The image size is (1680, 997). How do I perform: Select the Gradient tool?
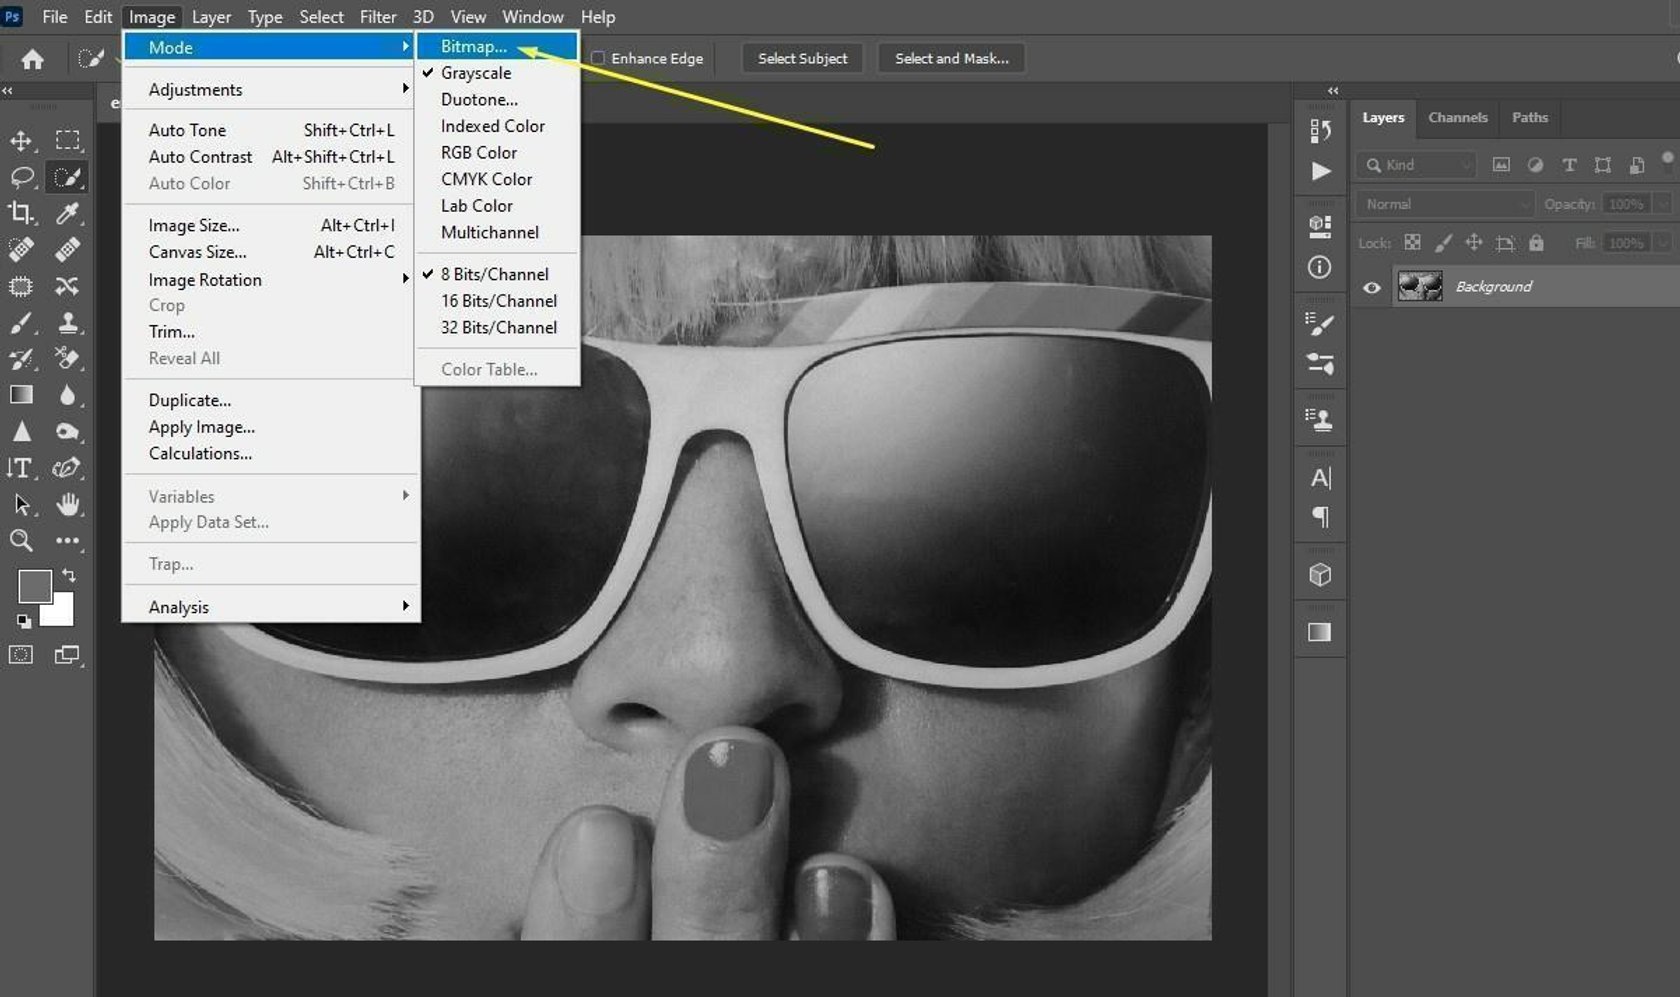pos(20,394)
